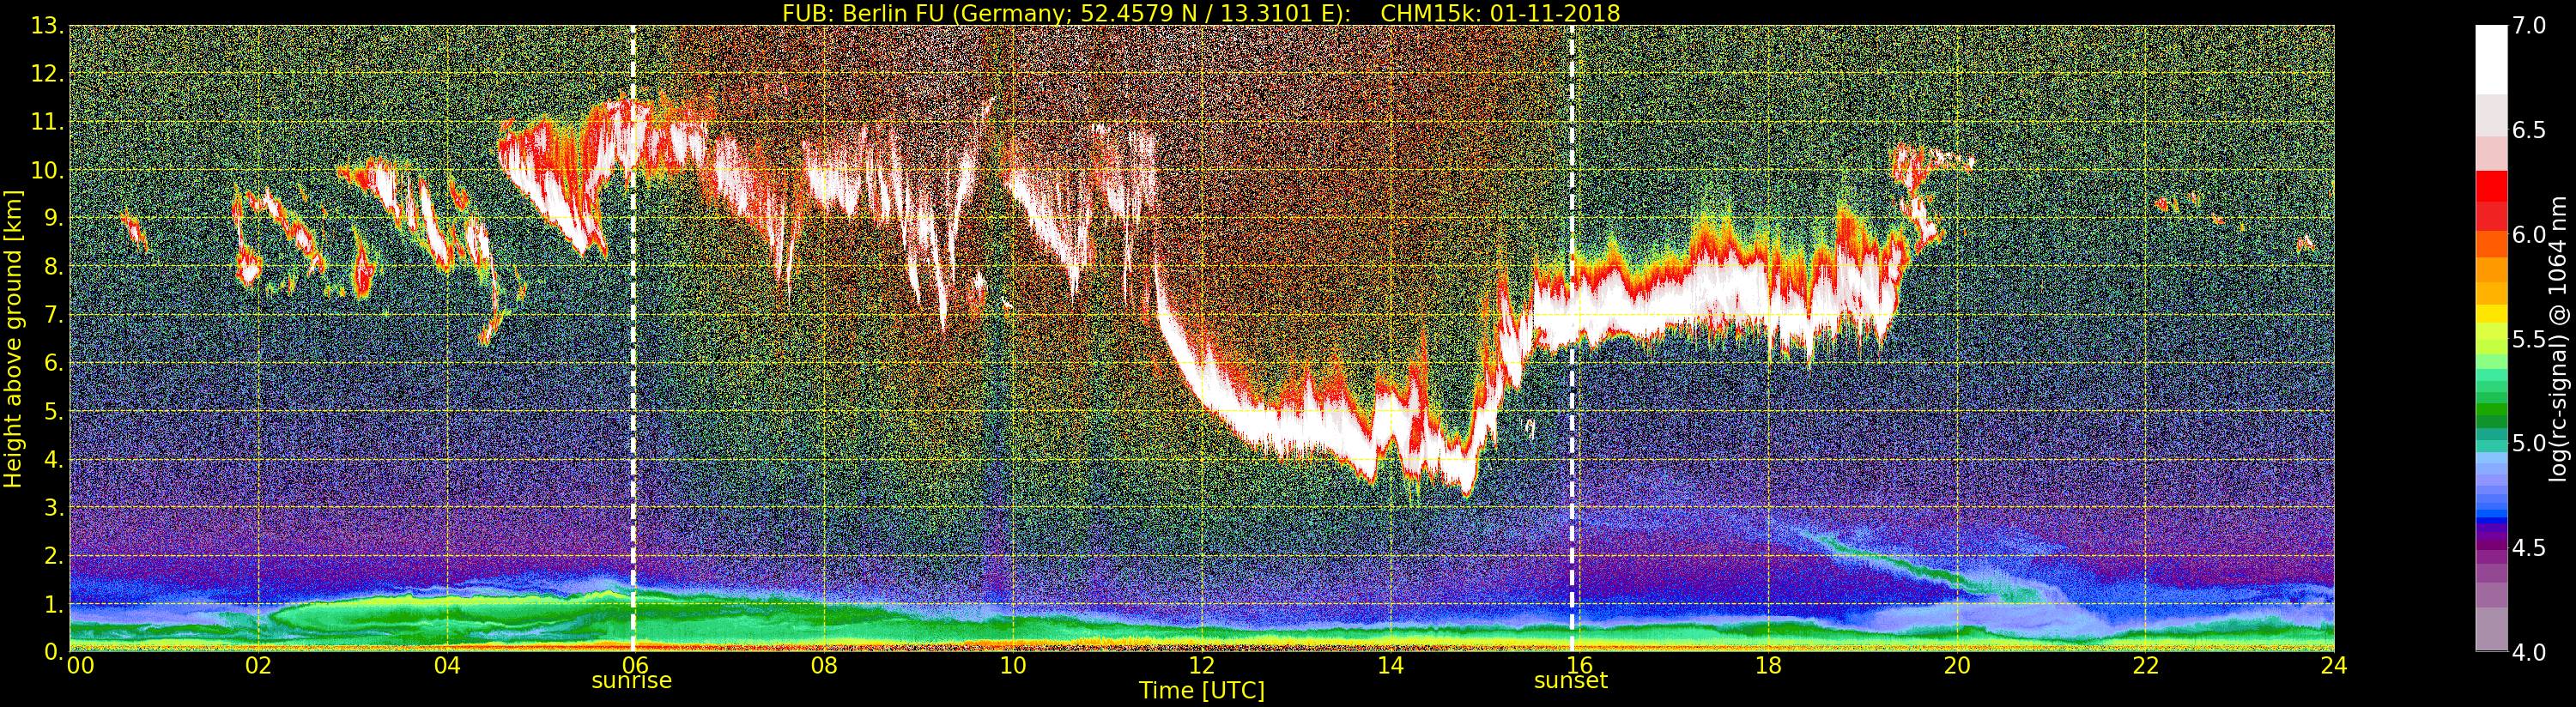Click the height axis tick '9.'
This screenshot has width=2576, height=707.
(x=53, y=218)
